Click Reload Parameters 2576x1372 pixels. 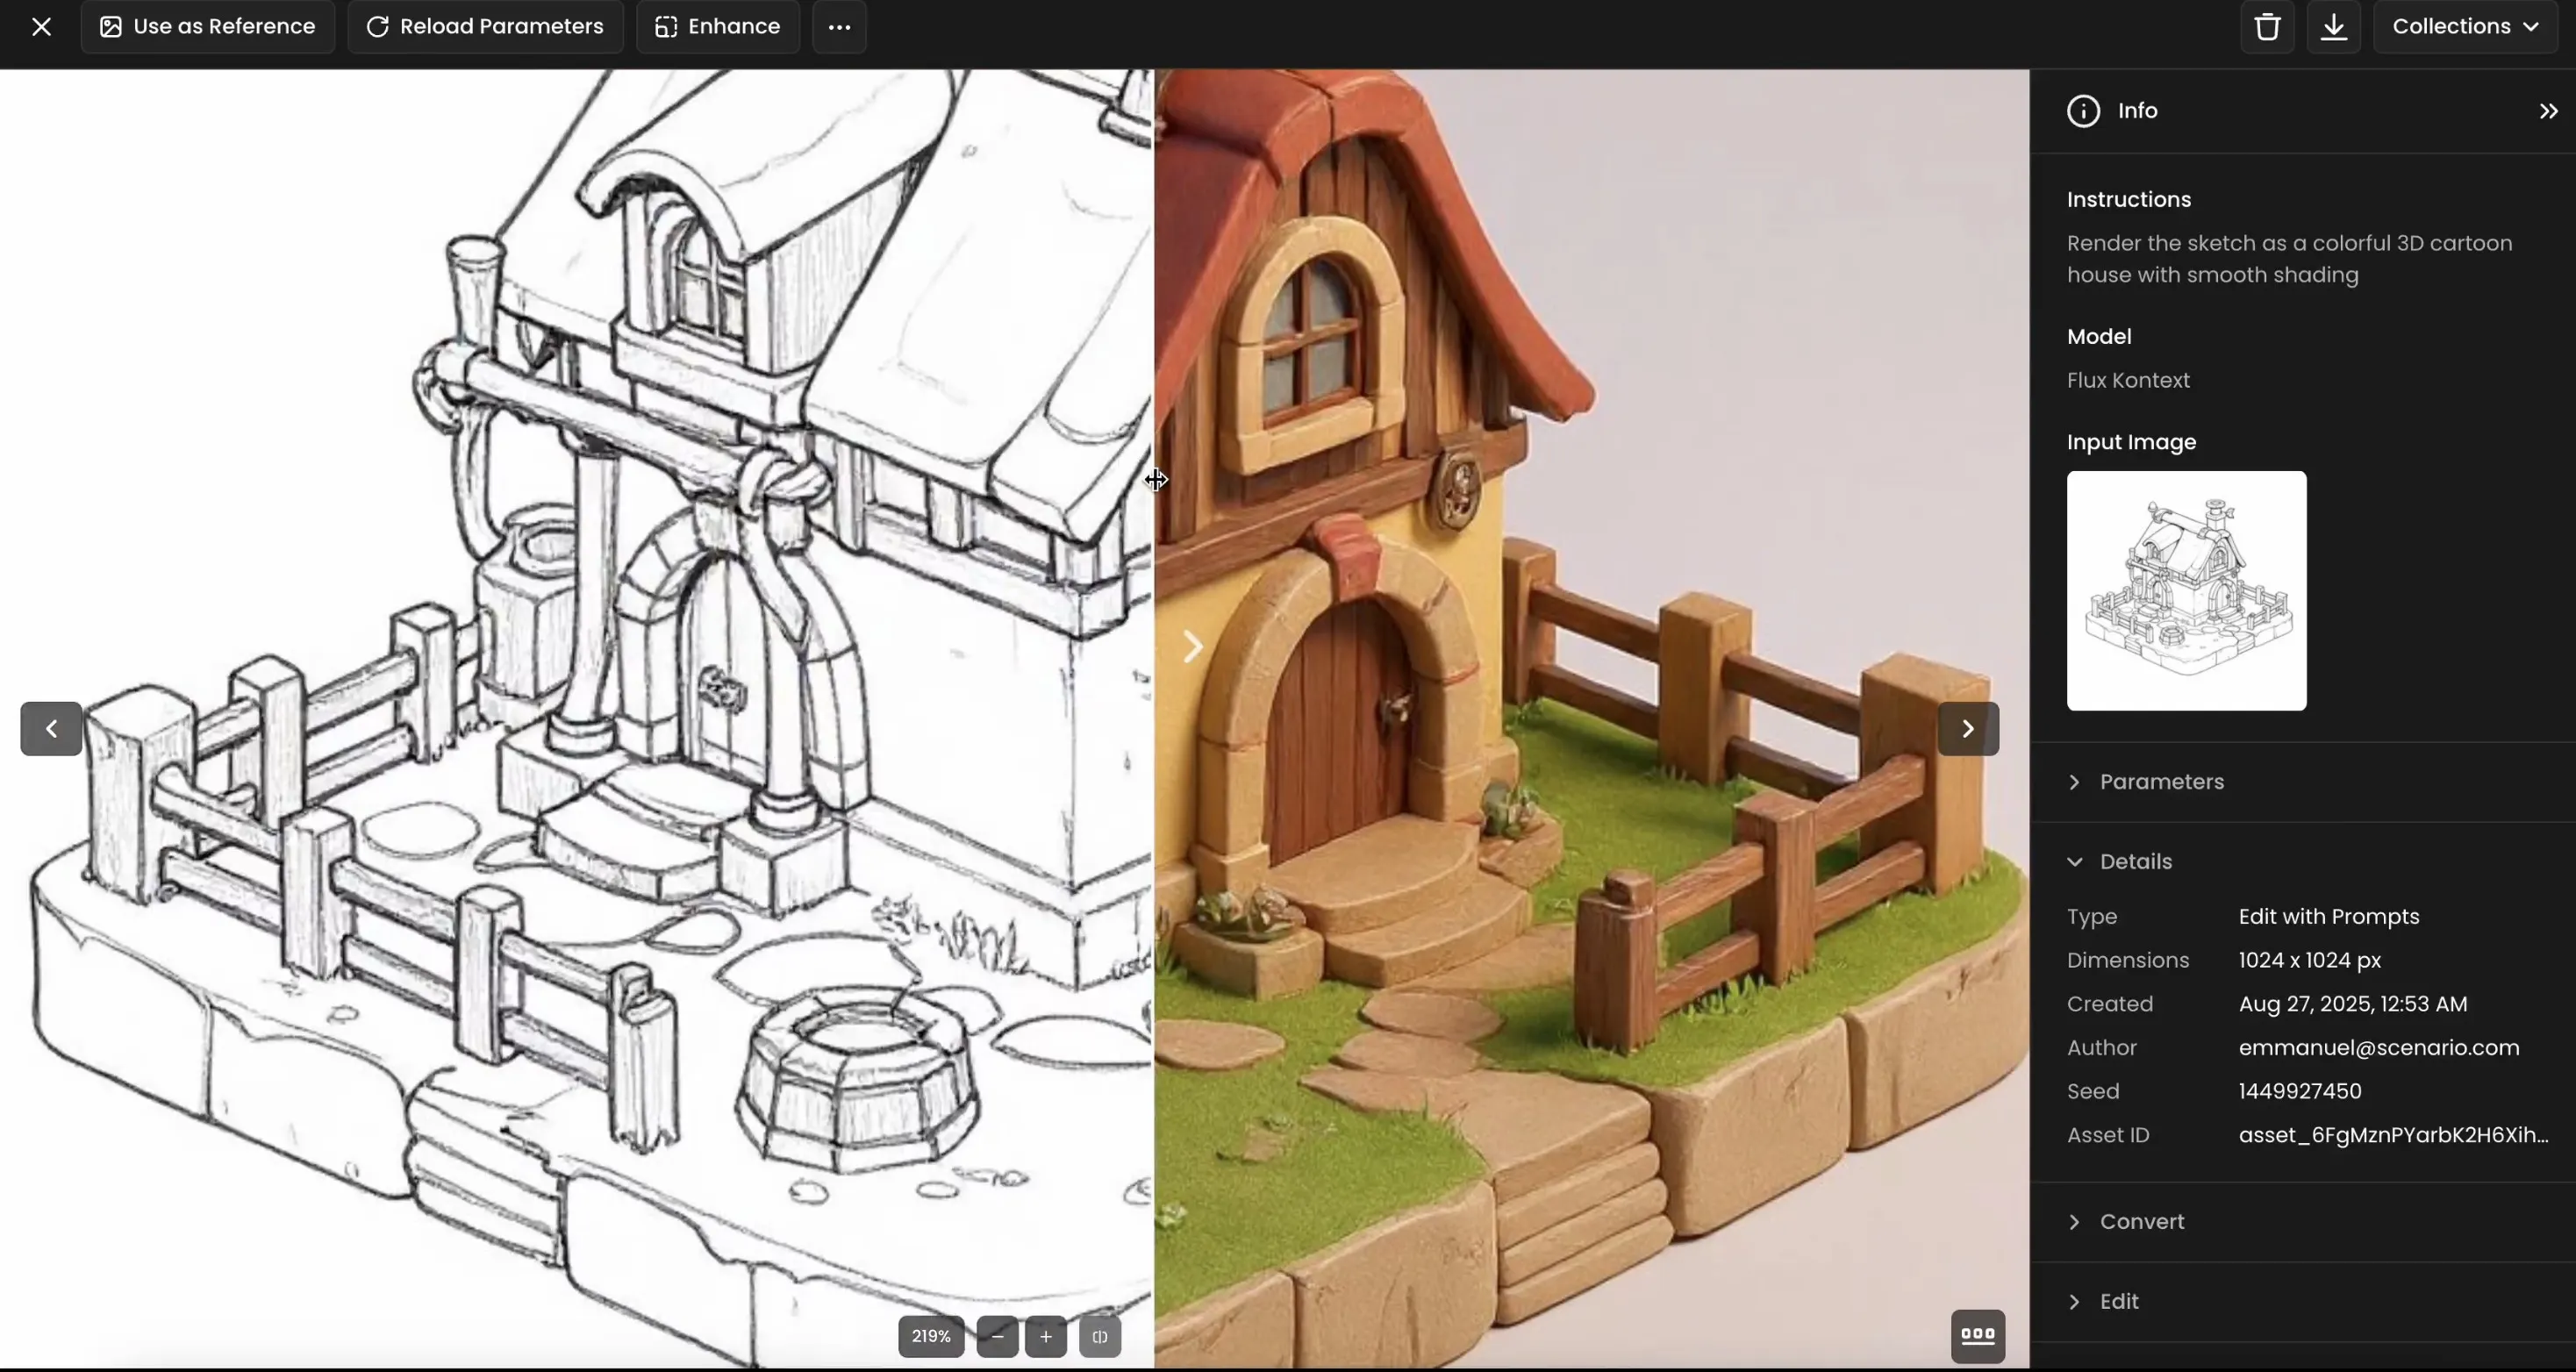(485, 27)
